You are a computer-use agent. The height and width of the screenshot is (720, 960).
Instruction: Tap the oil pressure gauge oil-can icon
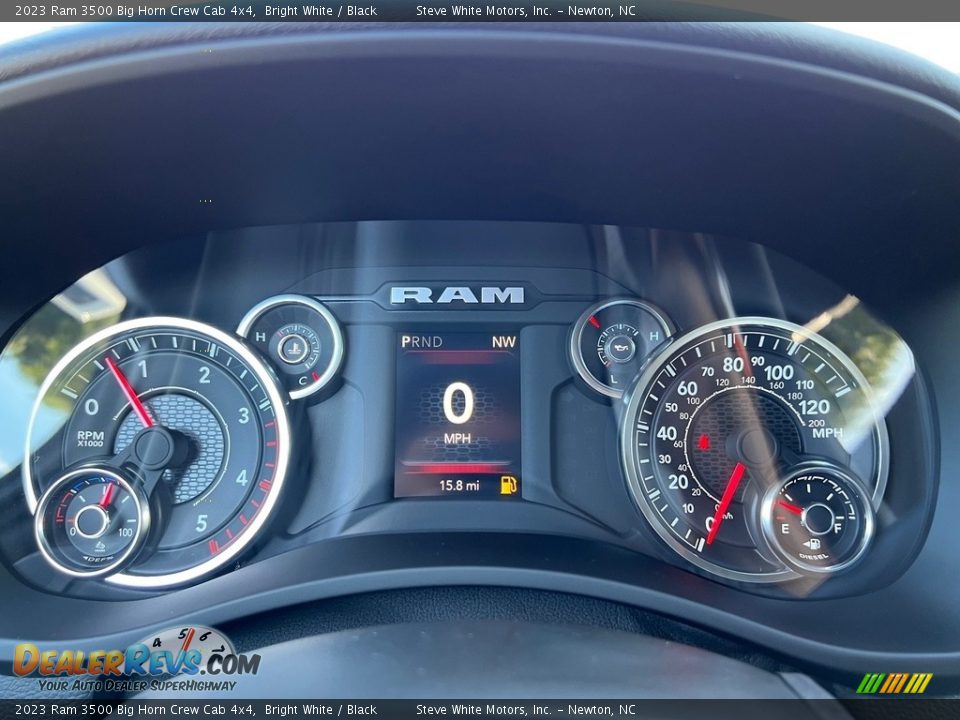tap(619, 348)
